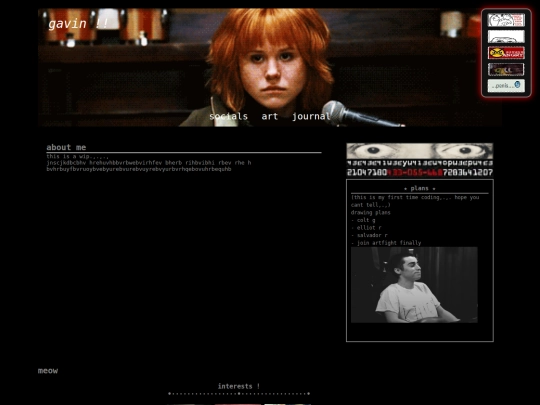540x405 pixels.
Task: Click the 'this is a wip' line
Action: click(77, 156)
